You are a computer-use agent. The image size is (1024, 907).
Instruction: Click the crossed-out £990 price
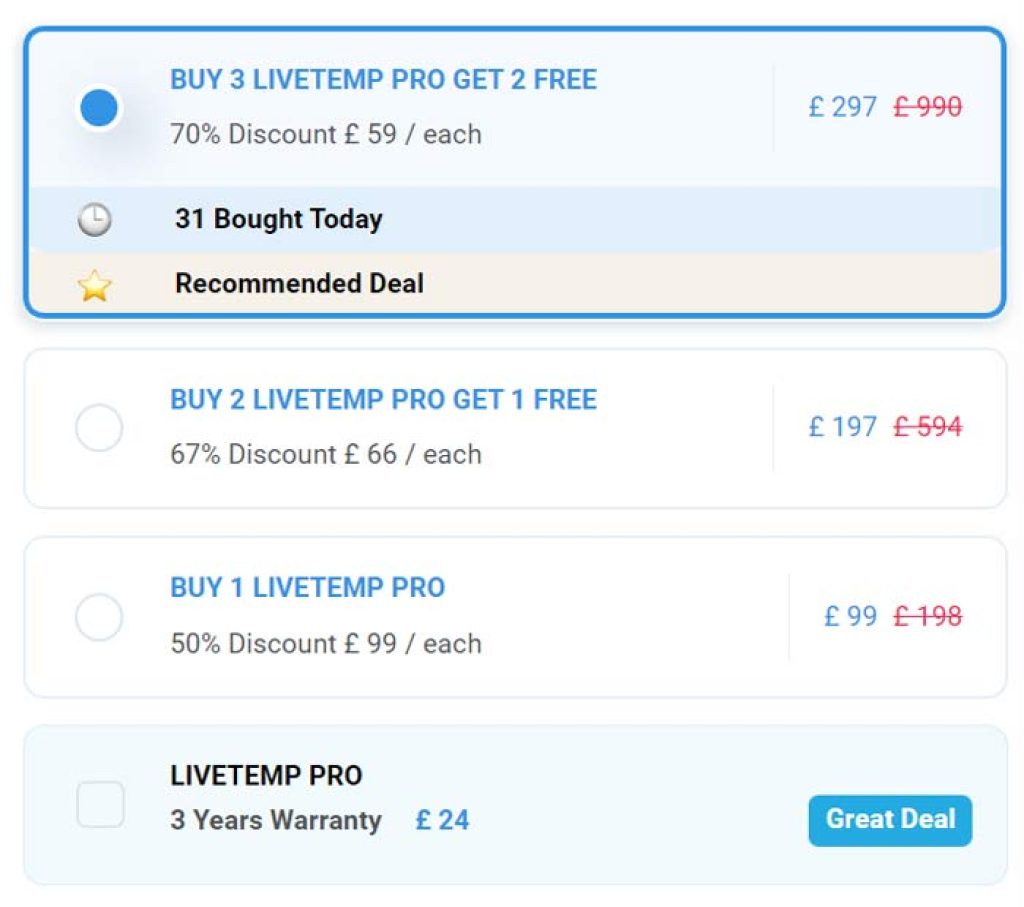(x=925, y=107)
